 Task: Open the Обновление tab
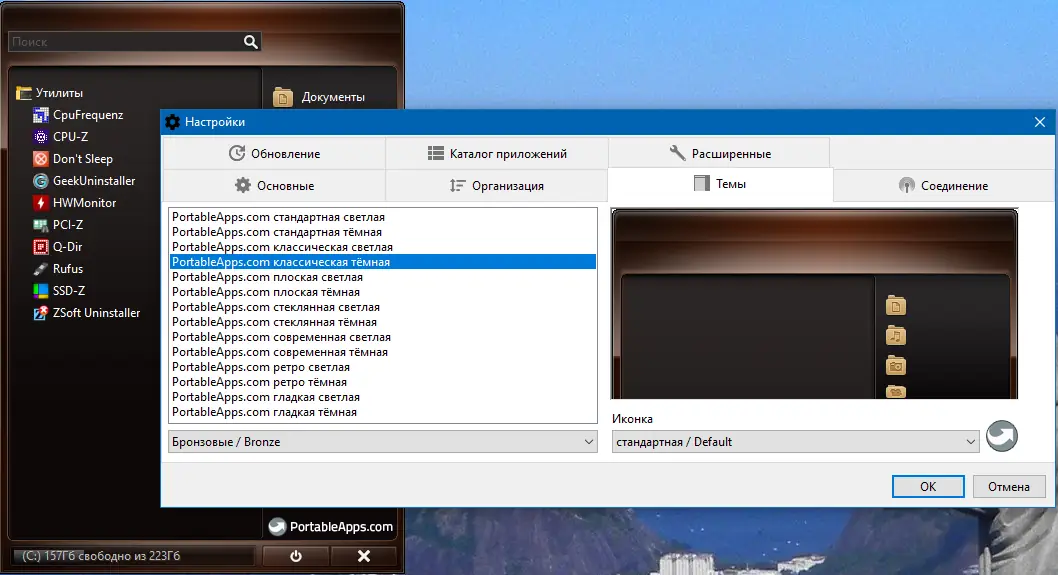(x=274, y=154)
